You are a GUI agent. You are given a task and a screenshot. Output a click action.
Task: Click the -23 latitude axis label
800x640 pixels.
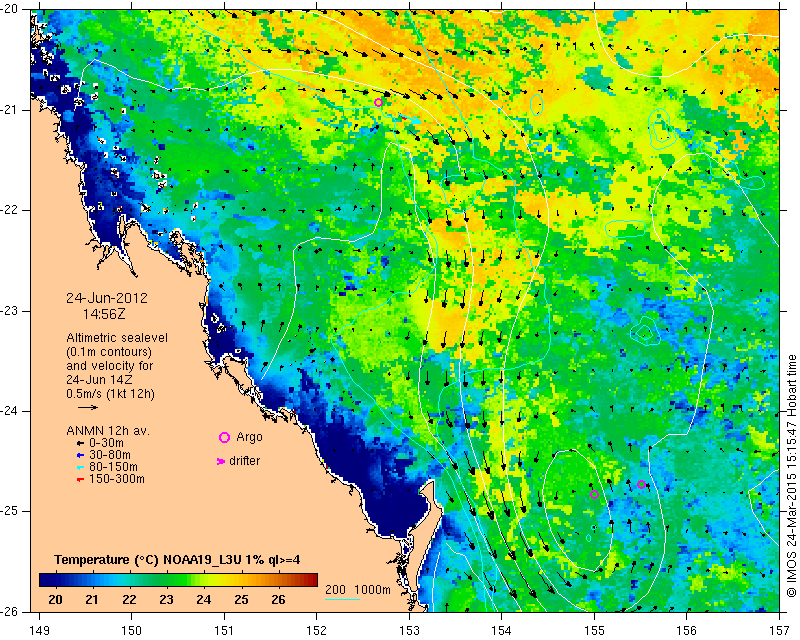coord(8,311)
